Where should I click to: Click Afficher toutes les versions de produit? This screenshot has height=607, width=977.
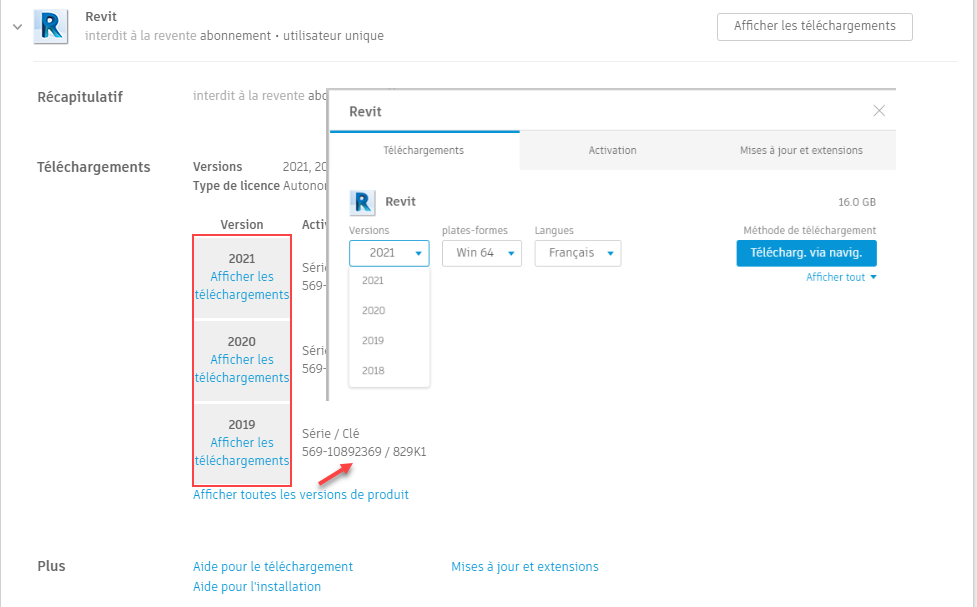[300, 494]
